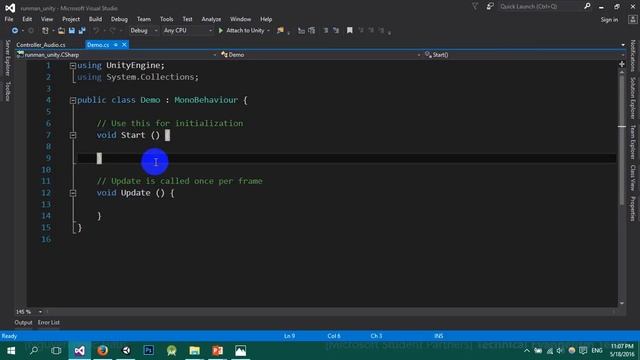Open the Output panel tab

click(x=23, y=322)
